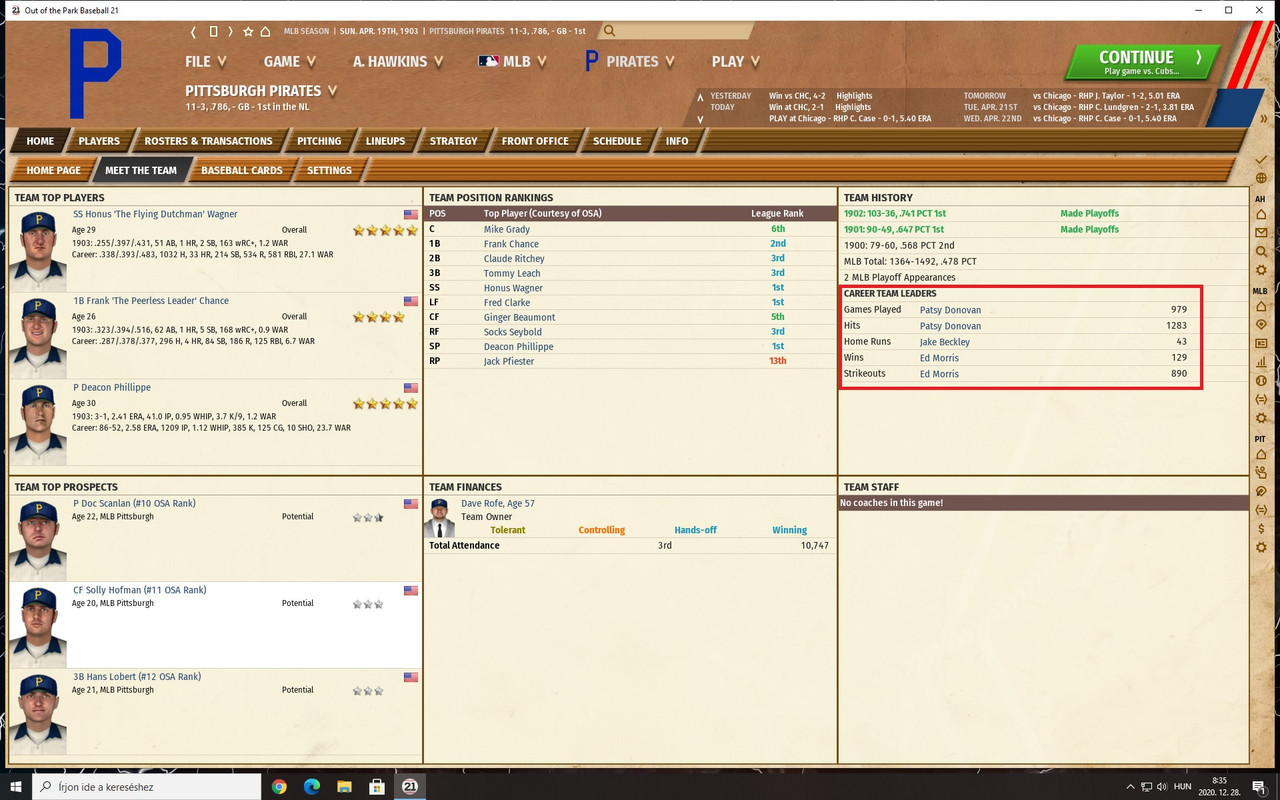
Task: Open owner Dave Rofe's profile link
Action: click(498, 504)
